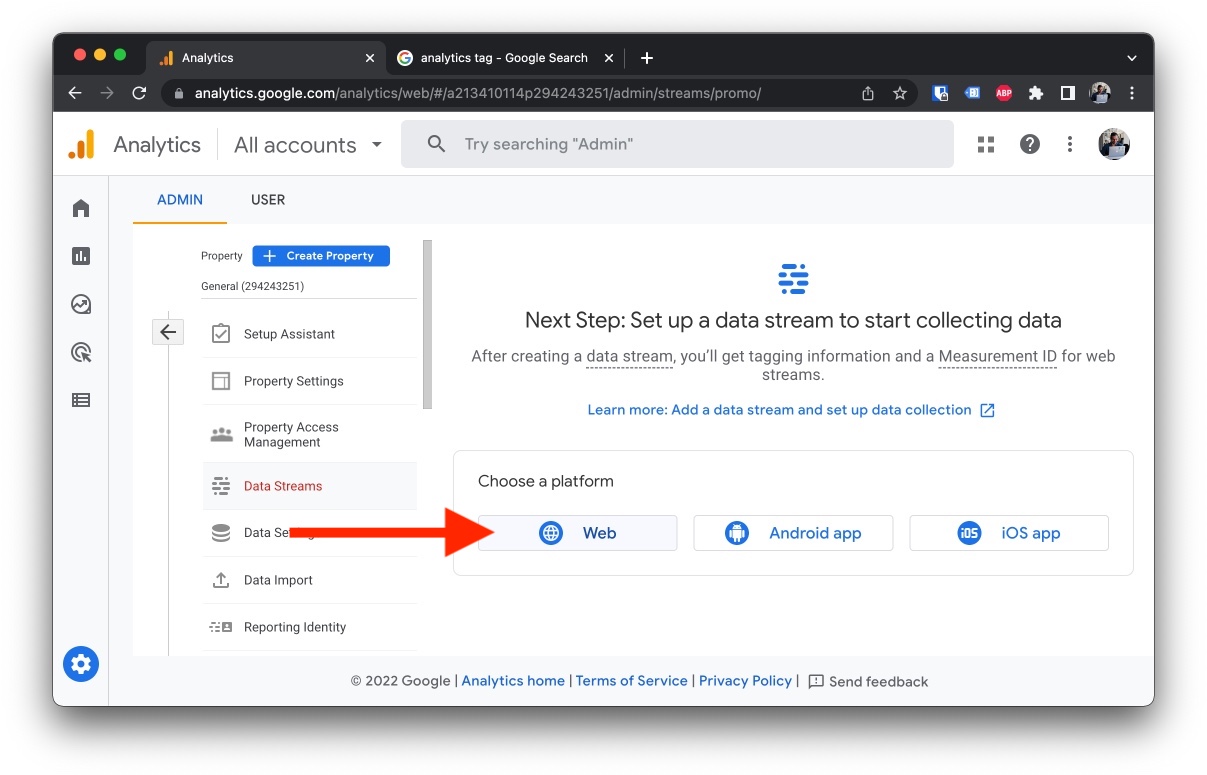Viewport: 1207px width, 775px height.
Task: Open the Google apps grid icon
Action: click(986, 144)
